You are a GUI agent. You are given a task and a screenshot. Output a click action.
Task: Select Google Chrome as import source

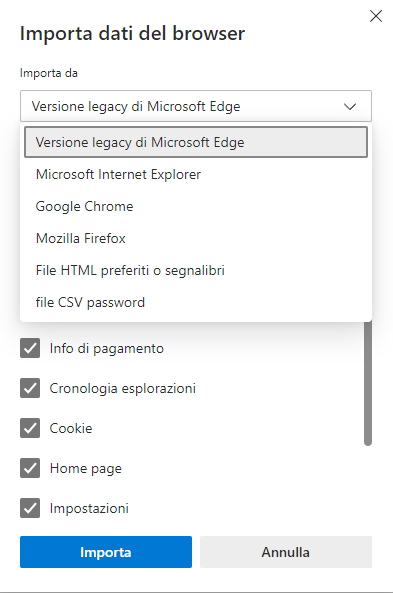[x=196, y=206]
